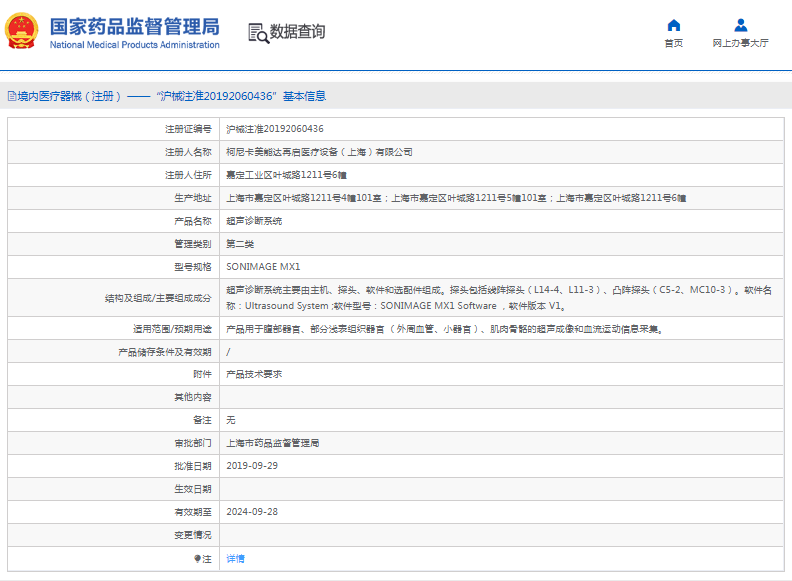792x581 pixels.
Task: Open the 数据查询 header link
Action: [297, 32]
